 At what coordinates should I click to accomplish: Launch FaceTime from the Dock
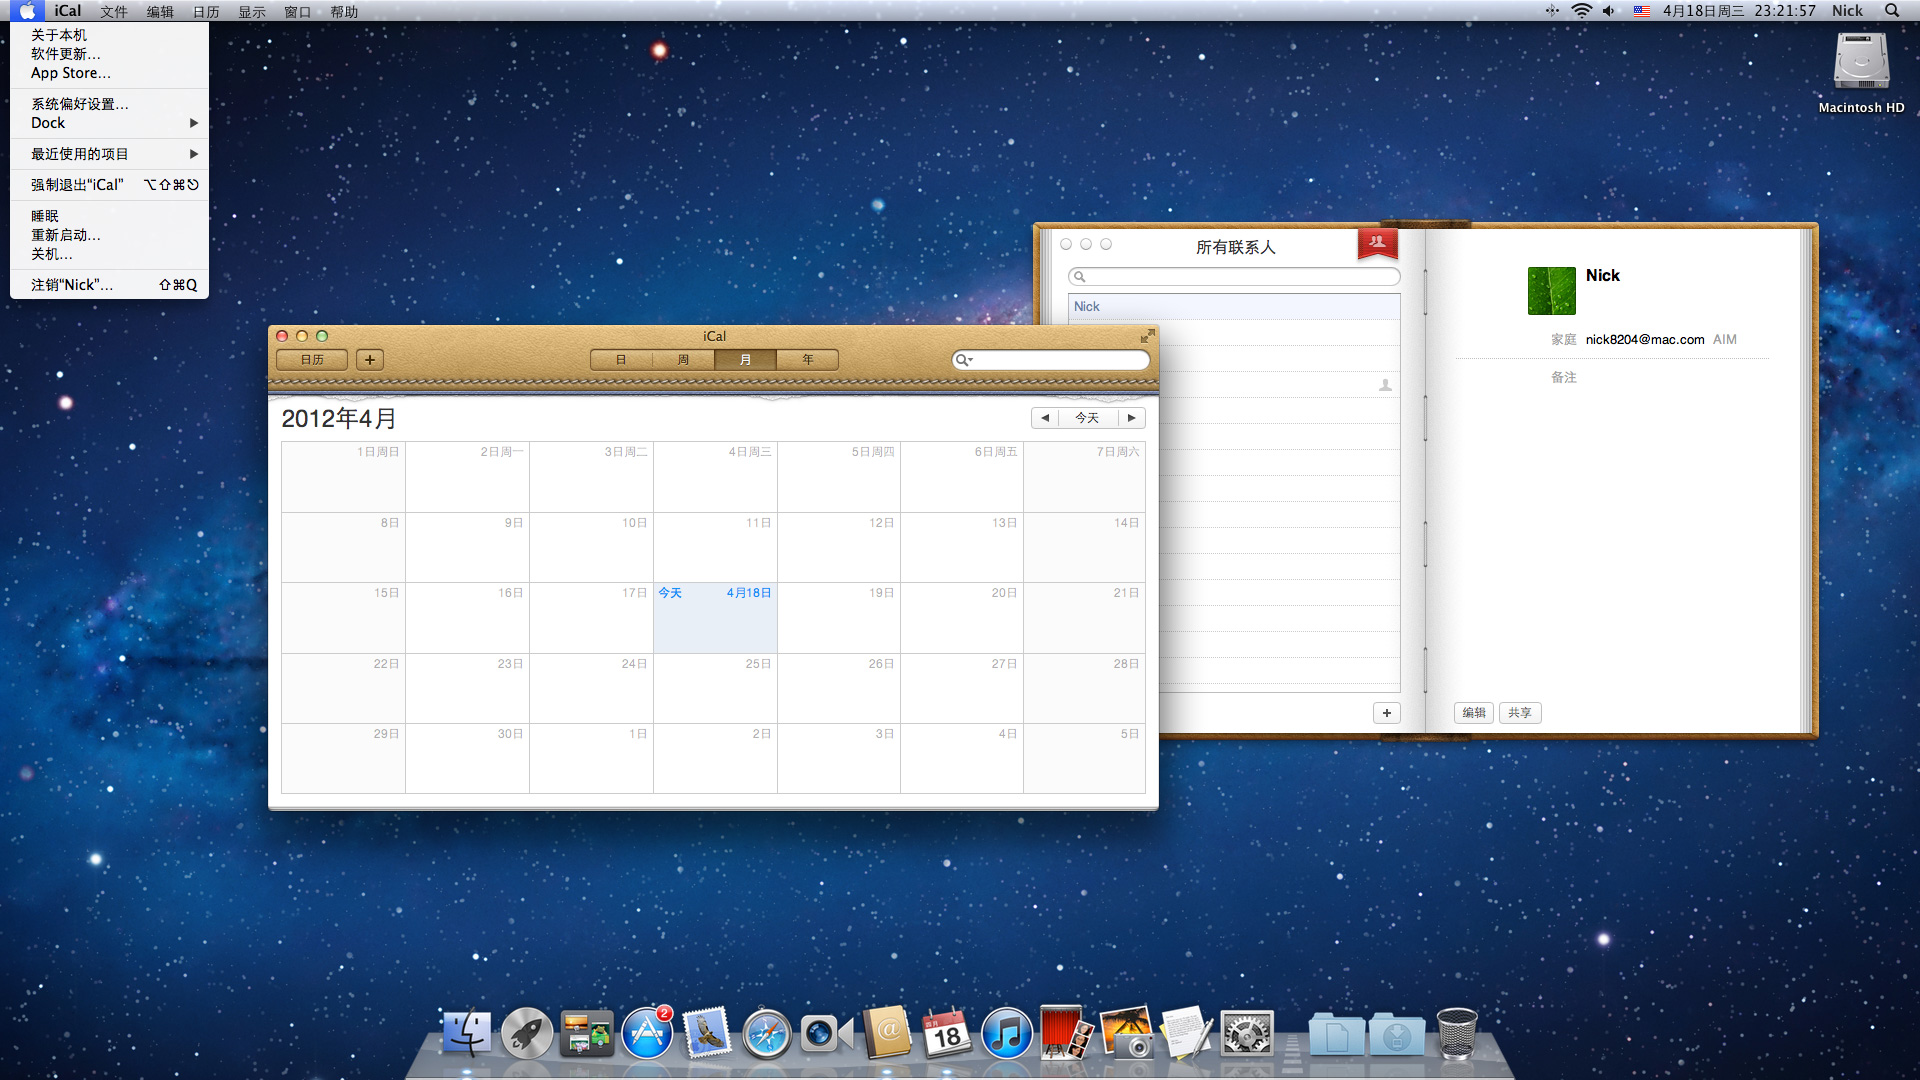(826, 1034)
